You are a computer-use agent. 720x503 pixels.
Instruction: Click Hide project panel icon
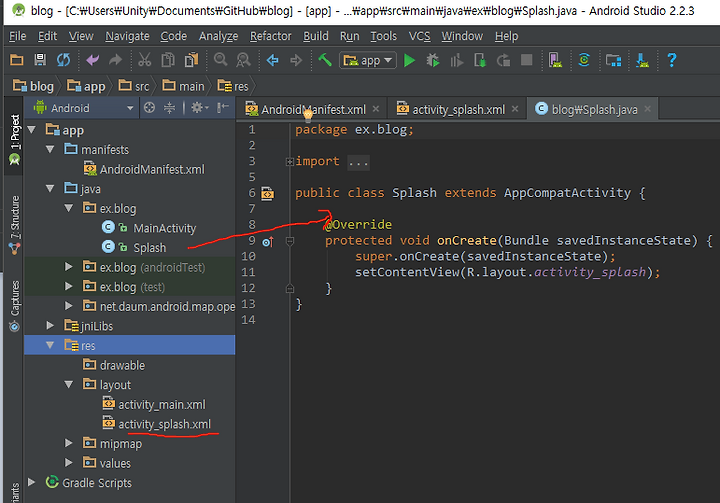point(223,108)
